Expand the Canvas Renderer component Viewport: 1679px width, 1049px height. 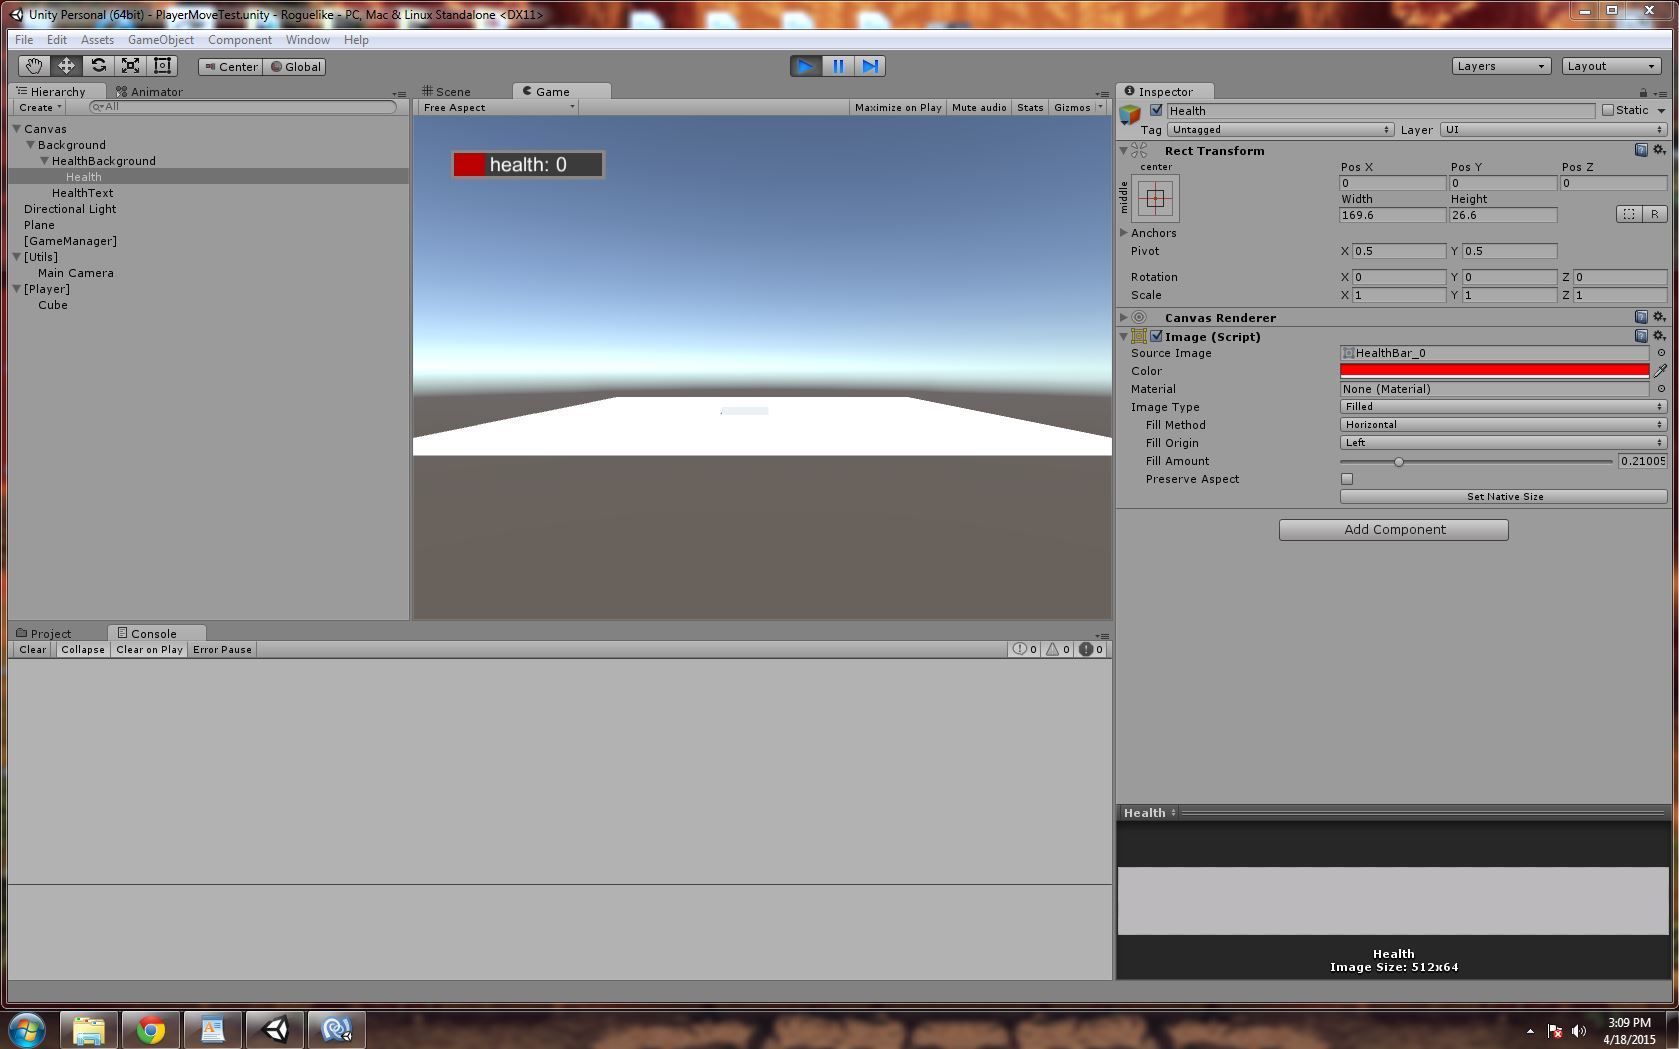point(1124,317)
